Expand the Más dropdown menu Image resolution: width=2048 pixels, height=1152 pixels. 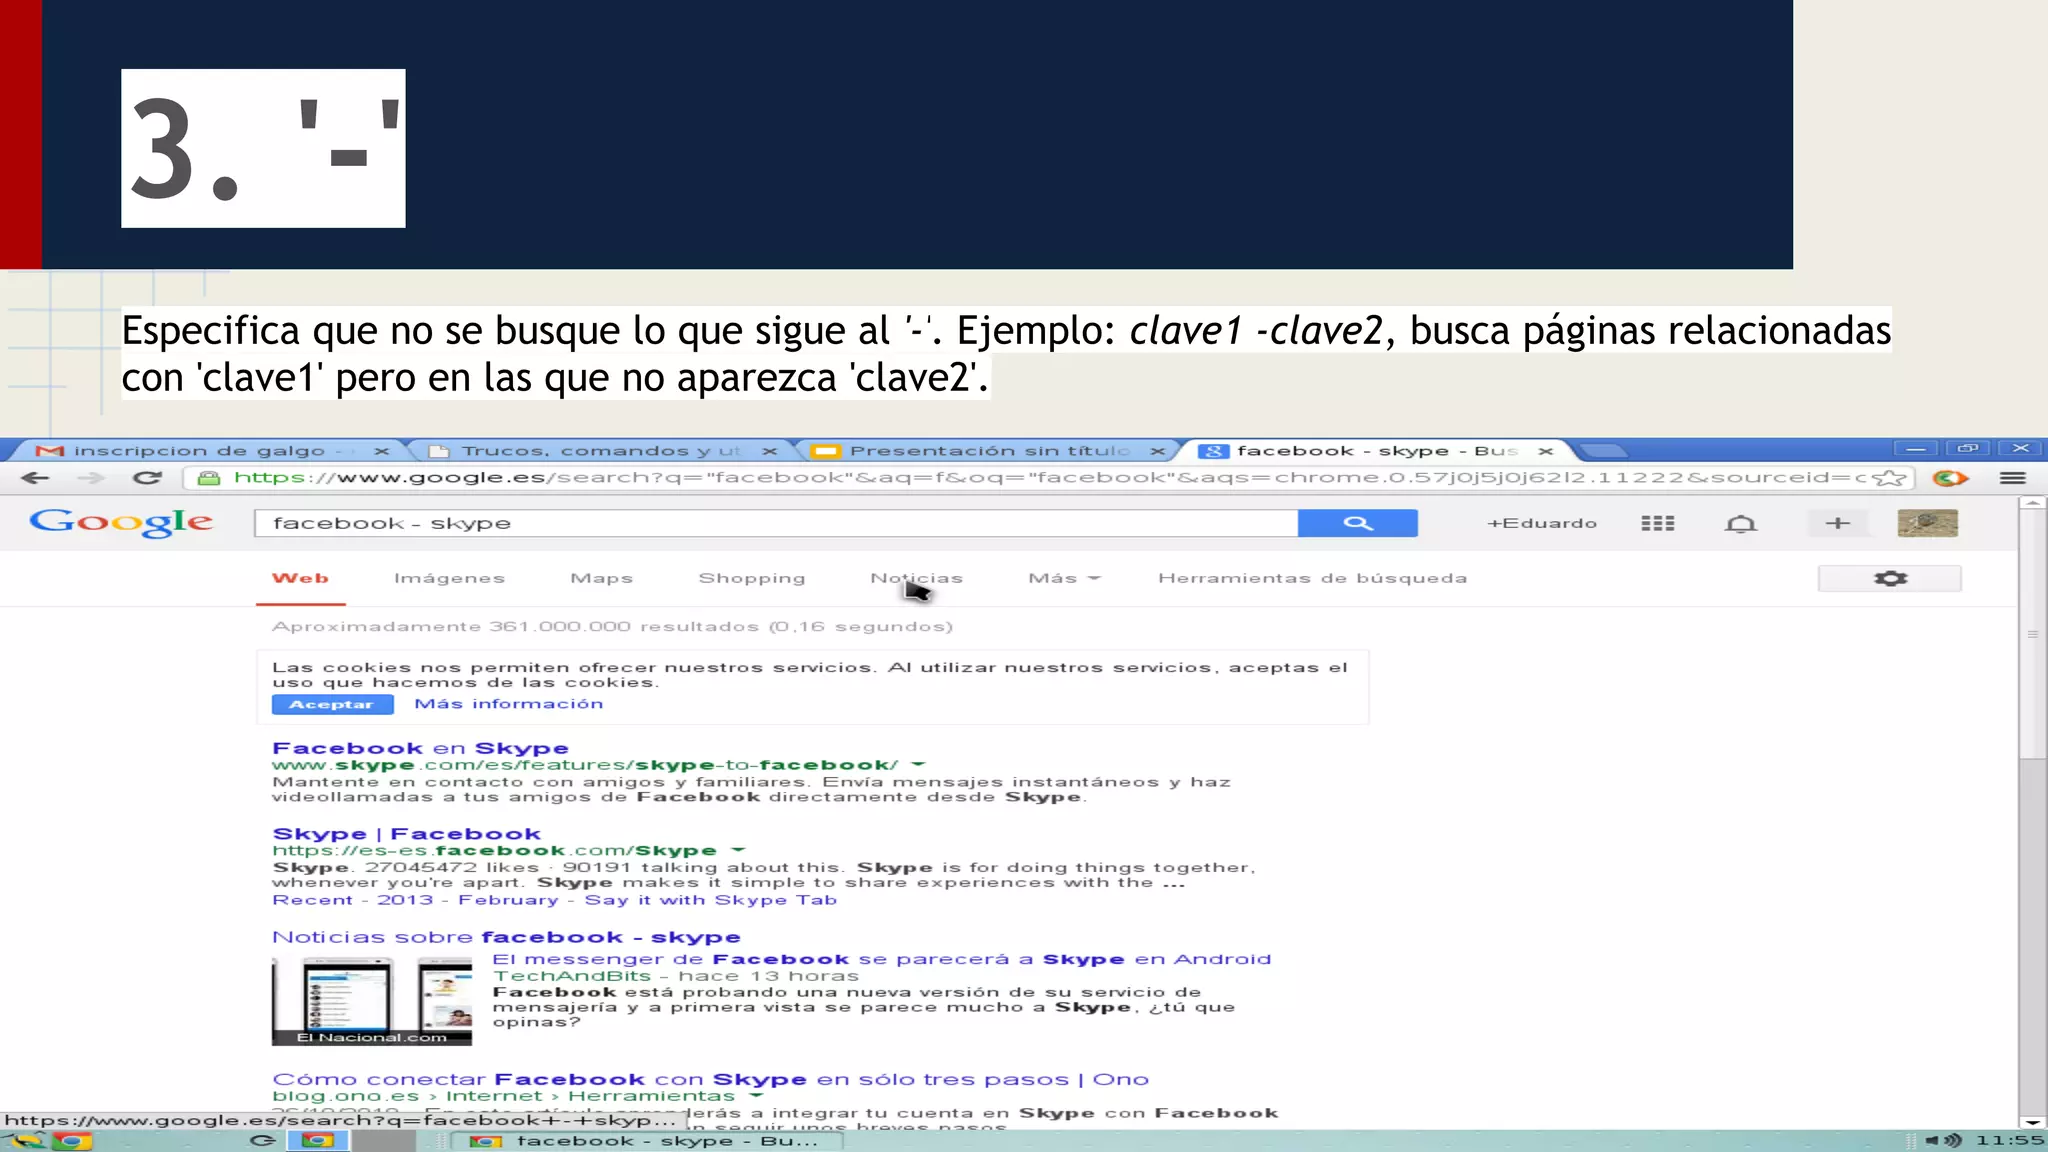point(1064,578)
